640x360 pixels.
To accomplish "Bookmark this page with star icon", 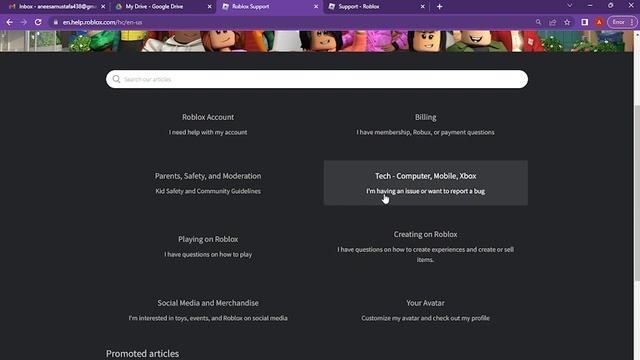I will pos(567,22).
